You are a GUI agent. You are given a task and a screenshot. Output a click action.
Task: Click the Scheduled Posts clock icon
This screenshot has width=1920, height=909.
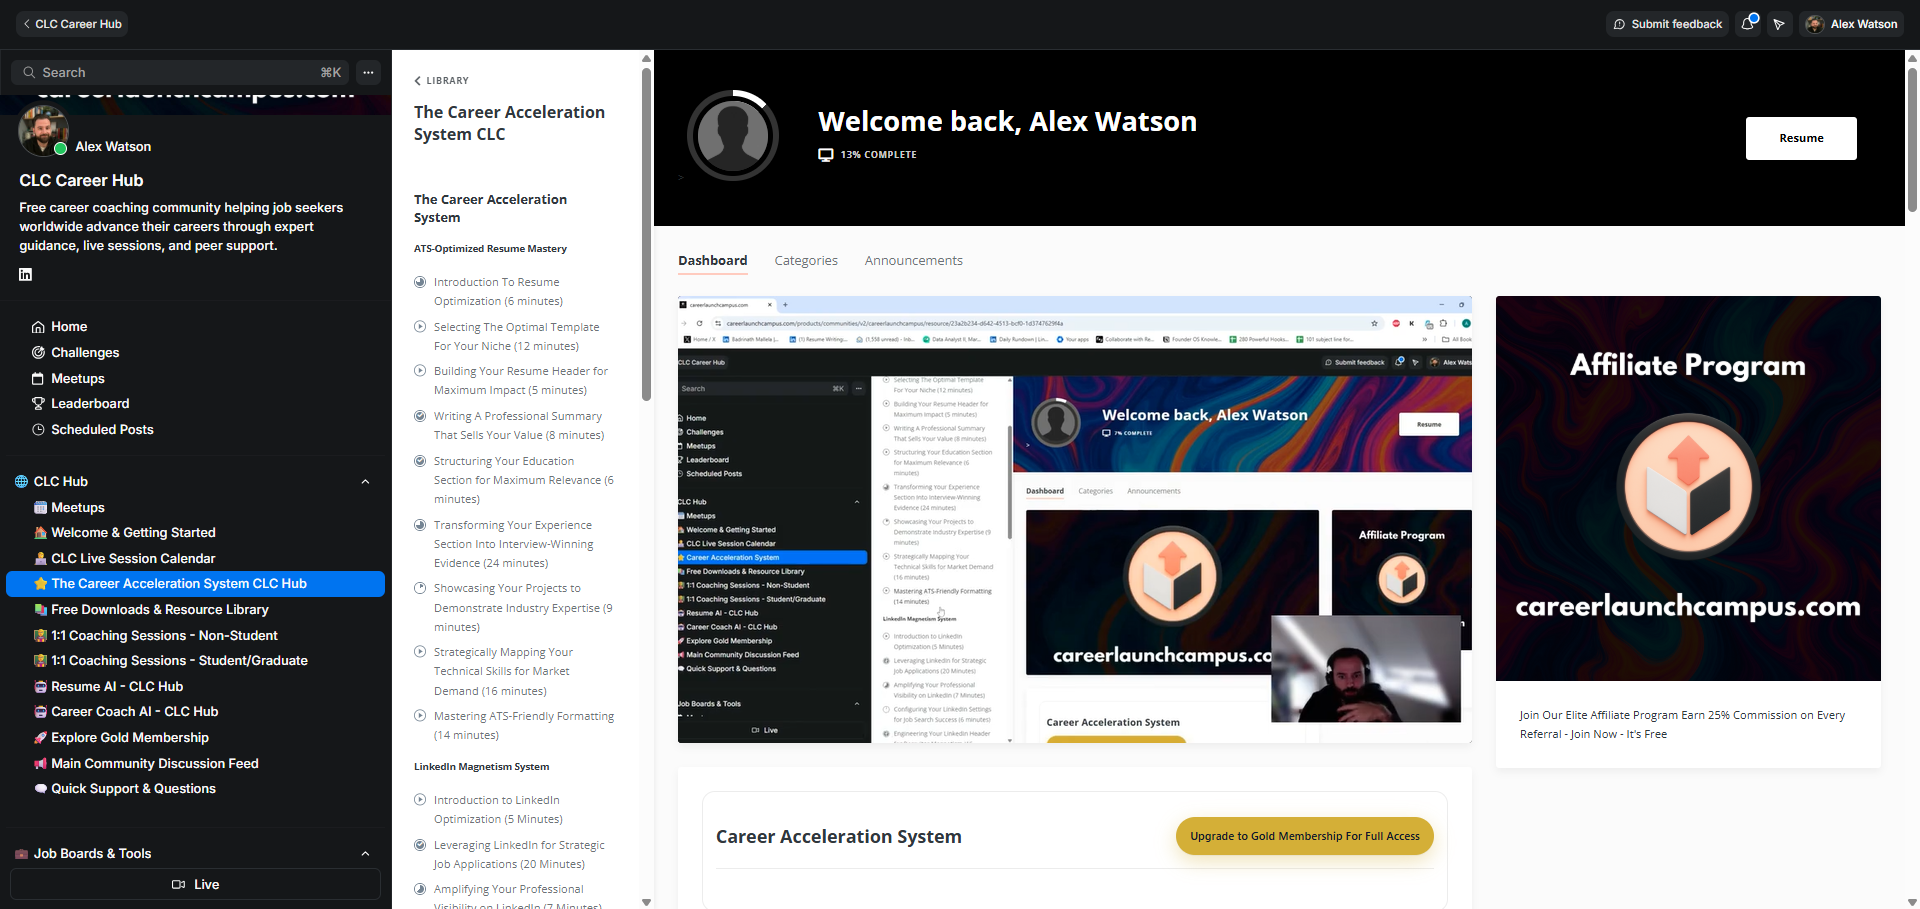point(38,430)
